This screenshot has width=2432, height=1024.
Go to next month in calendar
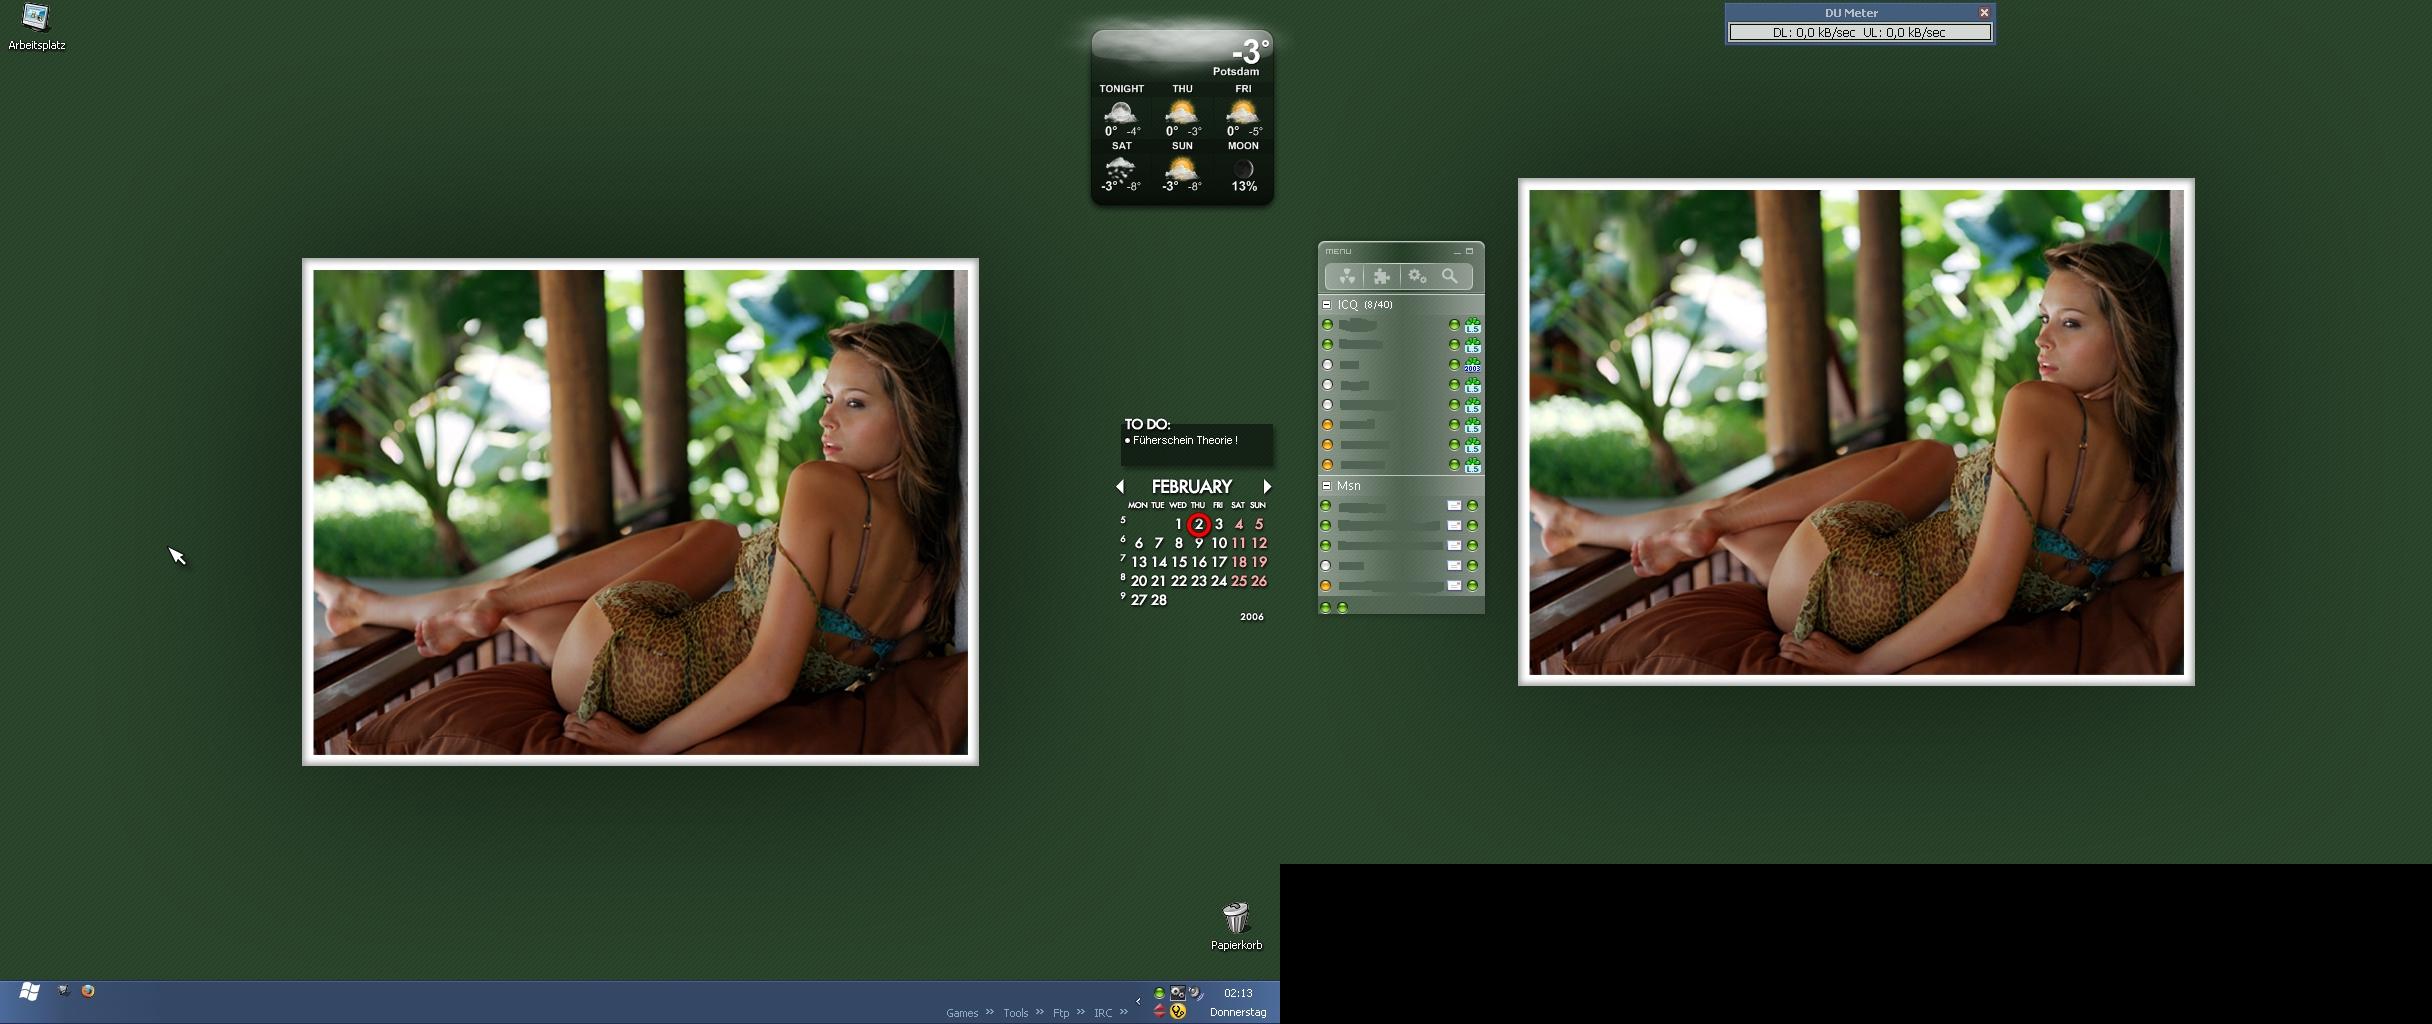(x=1267, y=487)
